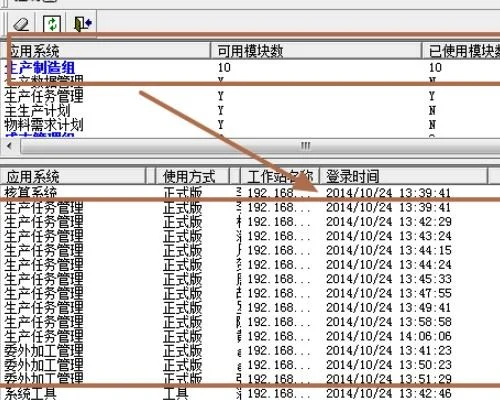Click the 登录时间 column header
This screenshot has width=500, height=400.
(403, 176)
